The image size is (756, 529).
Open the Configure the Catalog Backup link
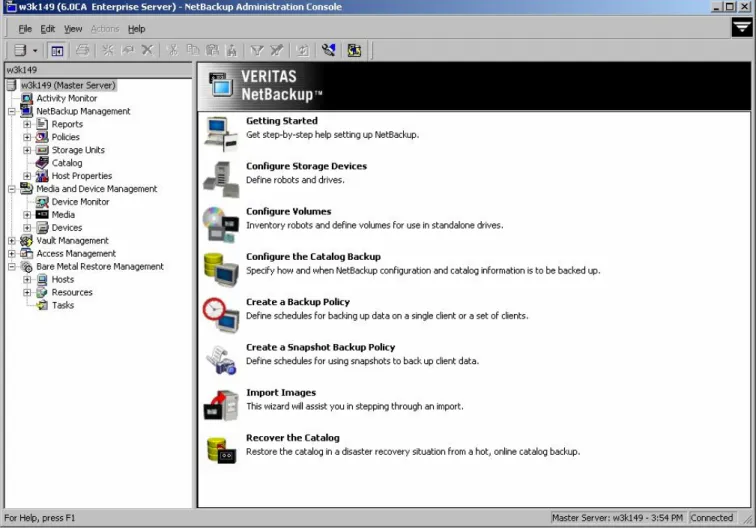(313, 257)
